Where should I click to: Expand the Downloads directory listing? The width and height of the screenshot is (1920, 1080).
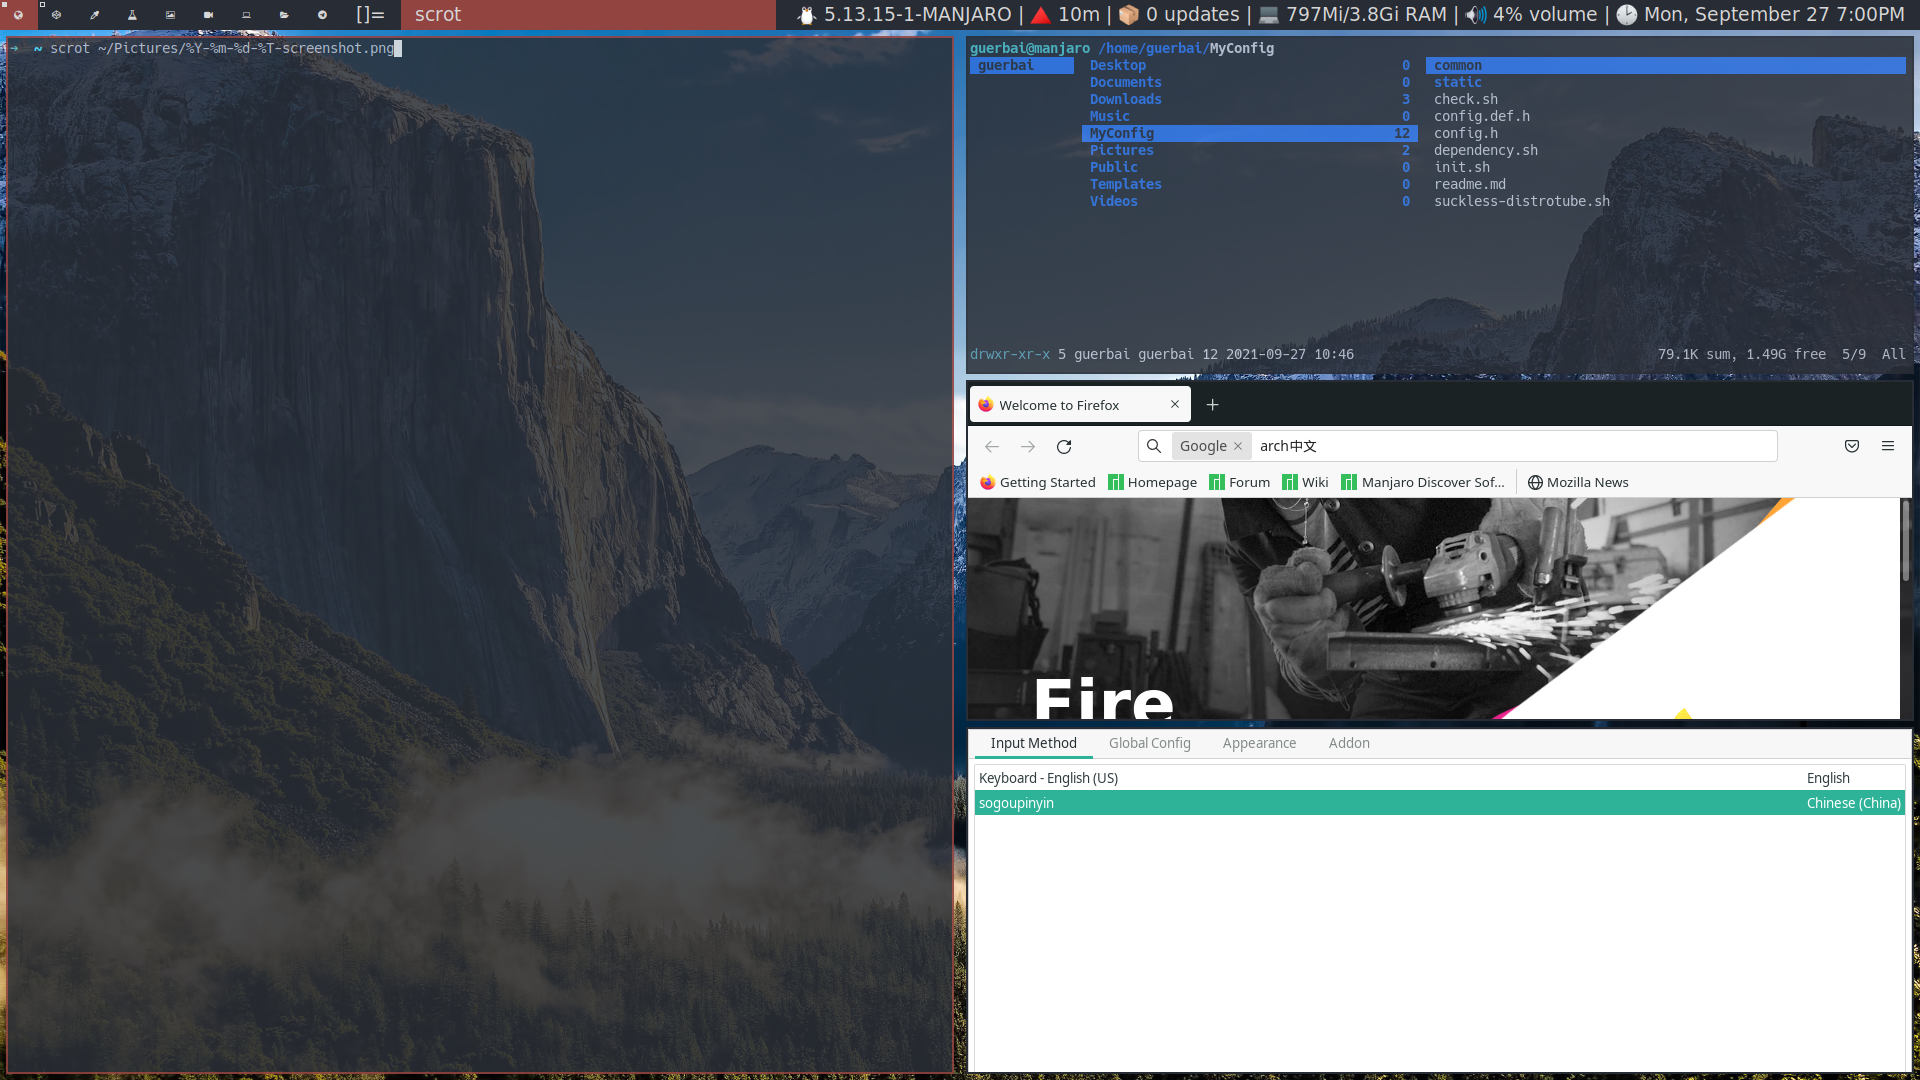tap(1126, 99)
